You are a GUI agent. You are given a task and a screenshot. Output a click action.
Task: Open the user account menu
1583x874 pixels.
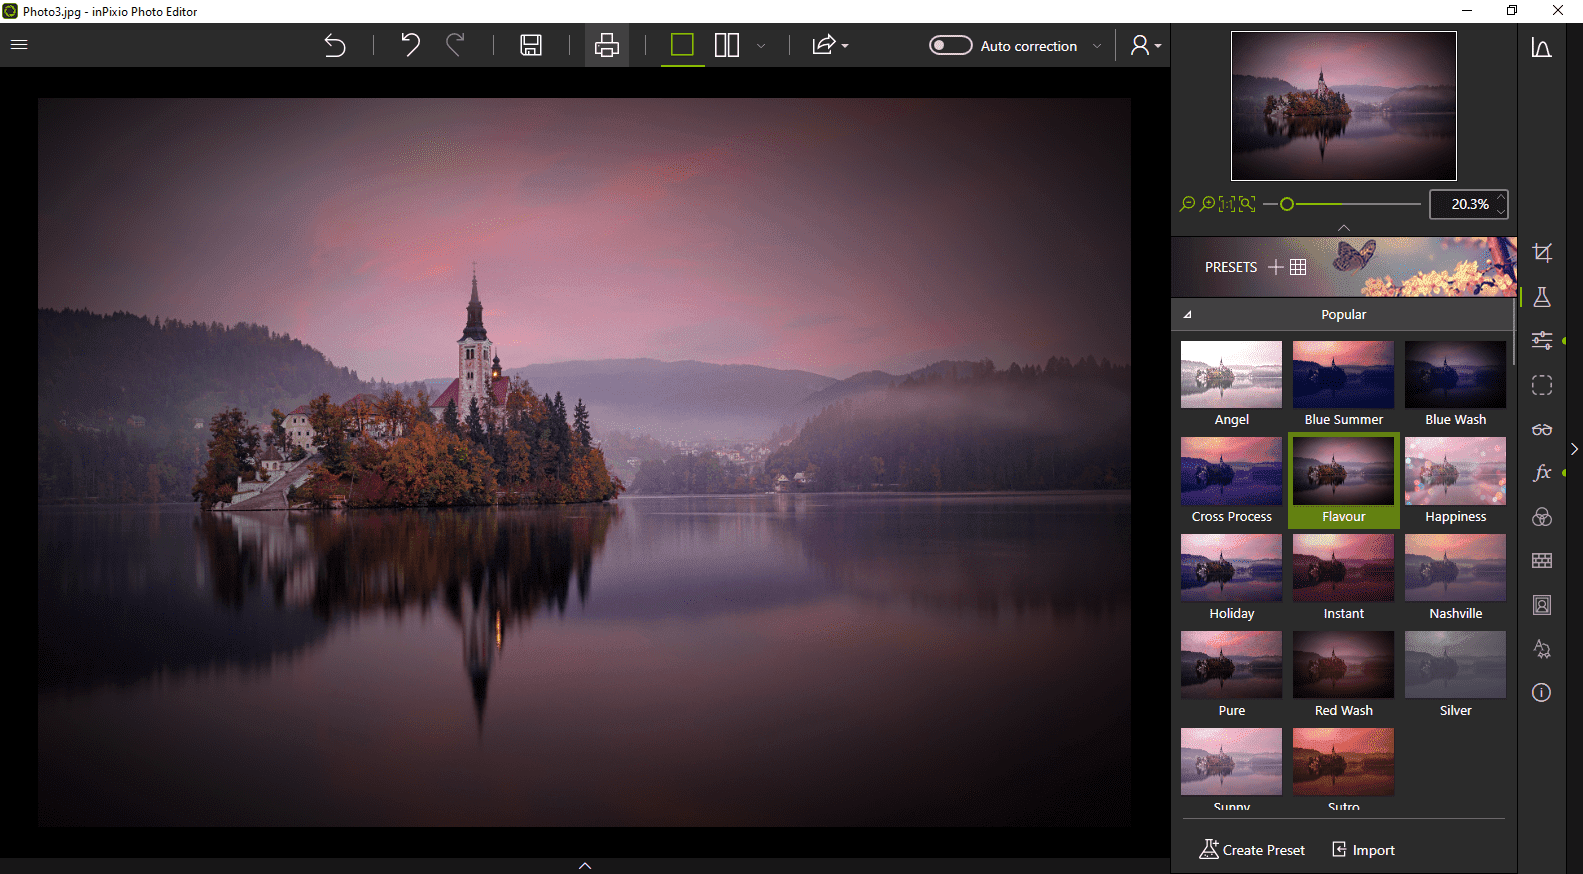[x=1145, y=45]
